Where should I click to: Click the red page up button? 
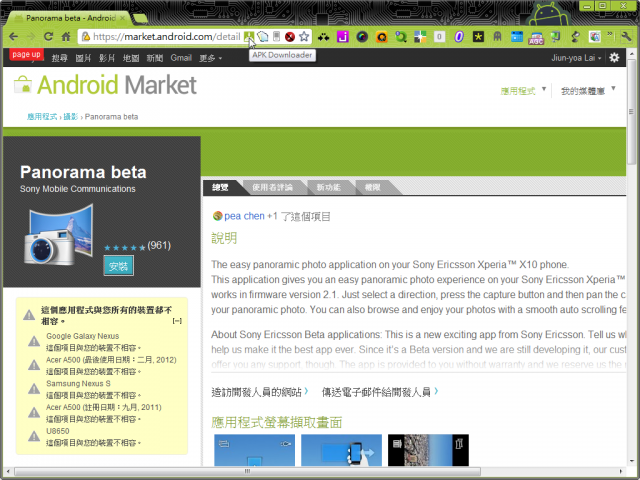27,54
